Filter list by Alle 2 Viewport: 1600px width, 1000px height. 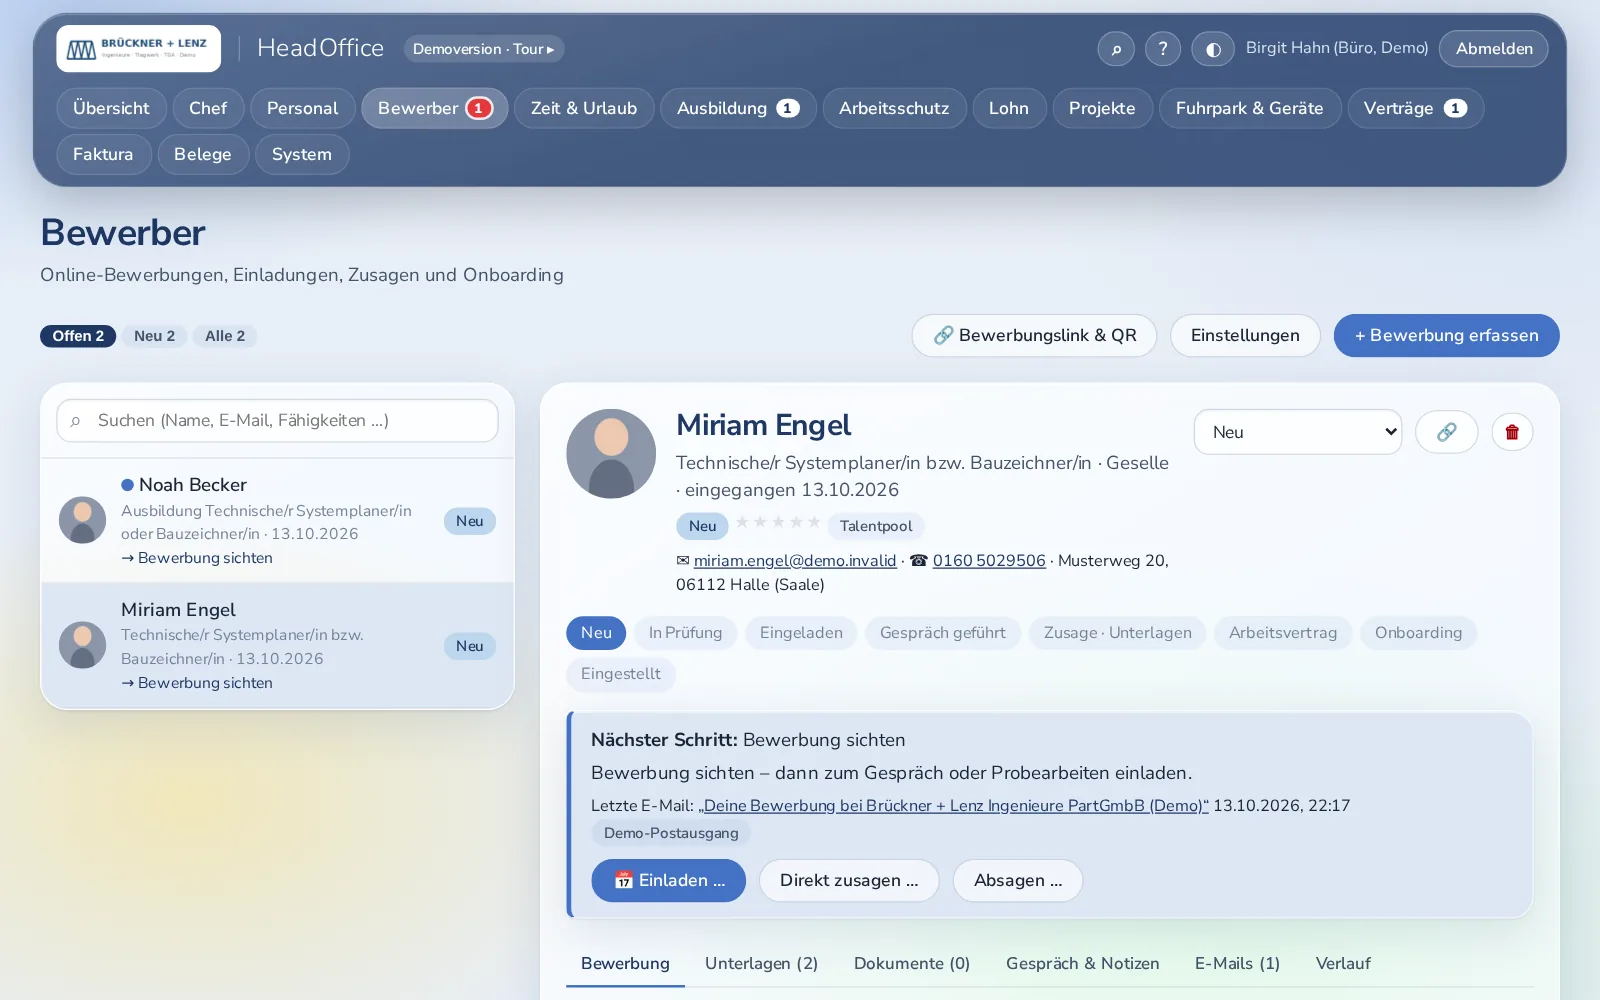point(225,336)
